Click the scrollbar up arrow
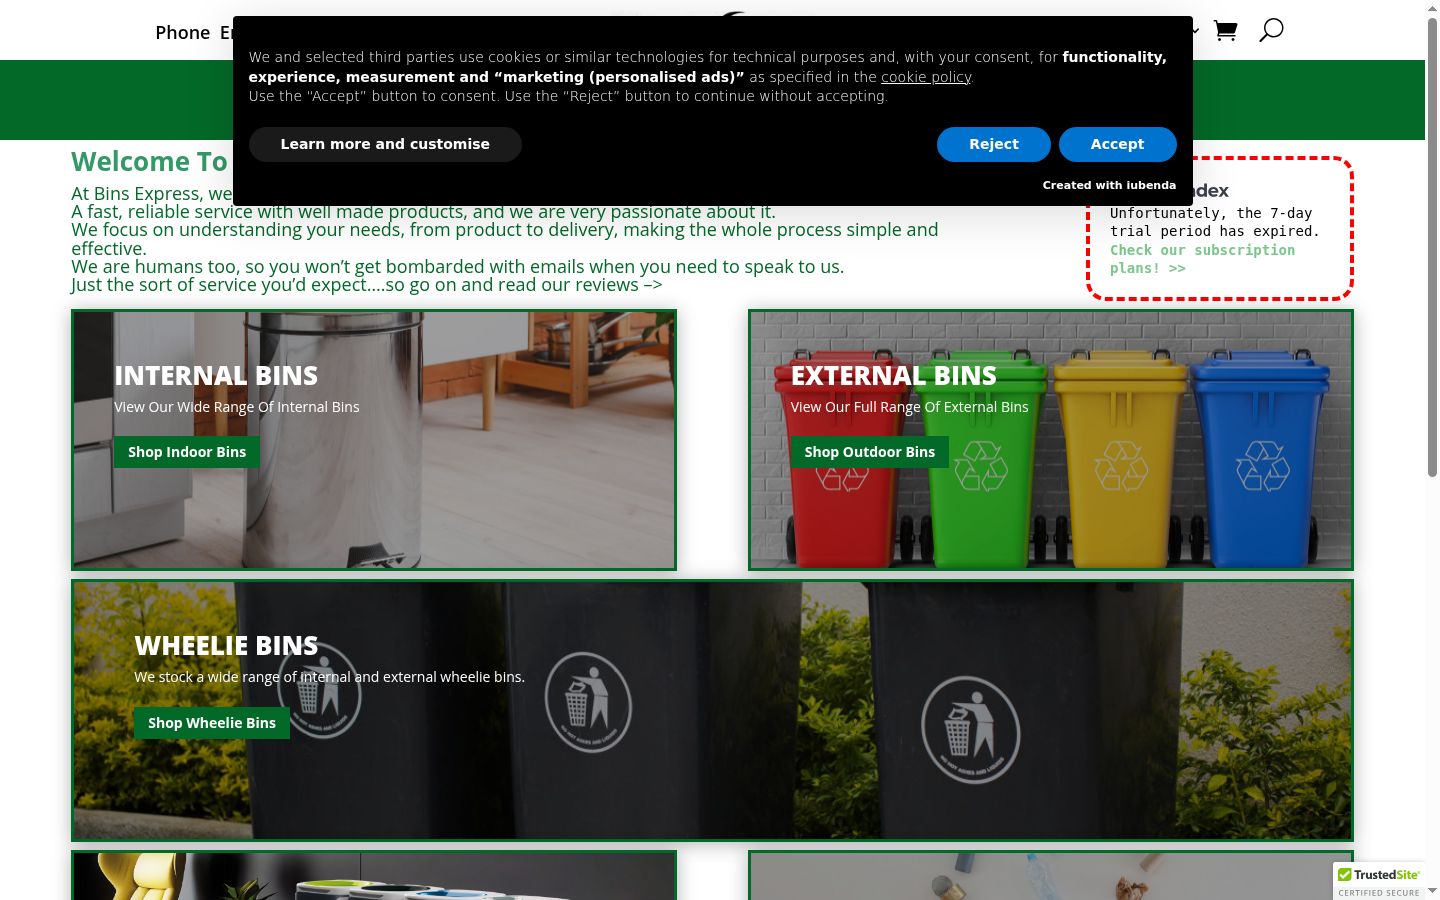Screen dimensions: 1440x900 point(1432,7)
